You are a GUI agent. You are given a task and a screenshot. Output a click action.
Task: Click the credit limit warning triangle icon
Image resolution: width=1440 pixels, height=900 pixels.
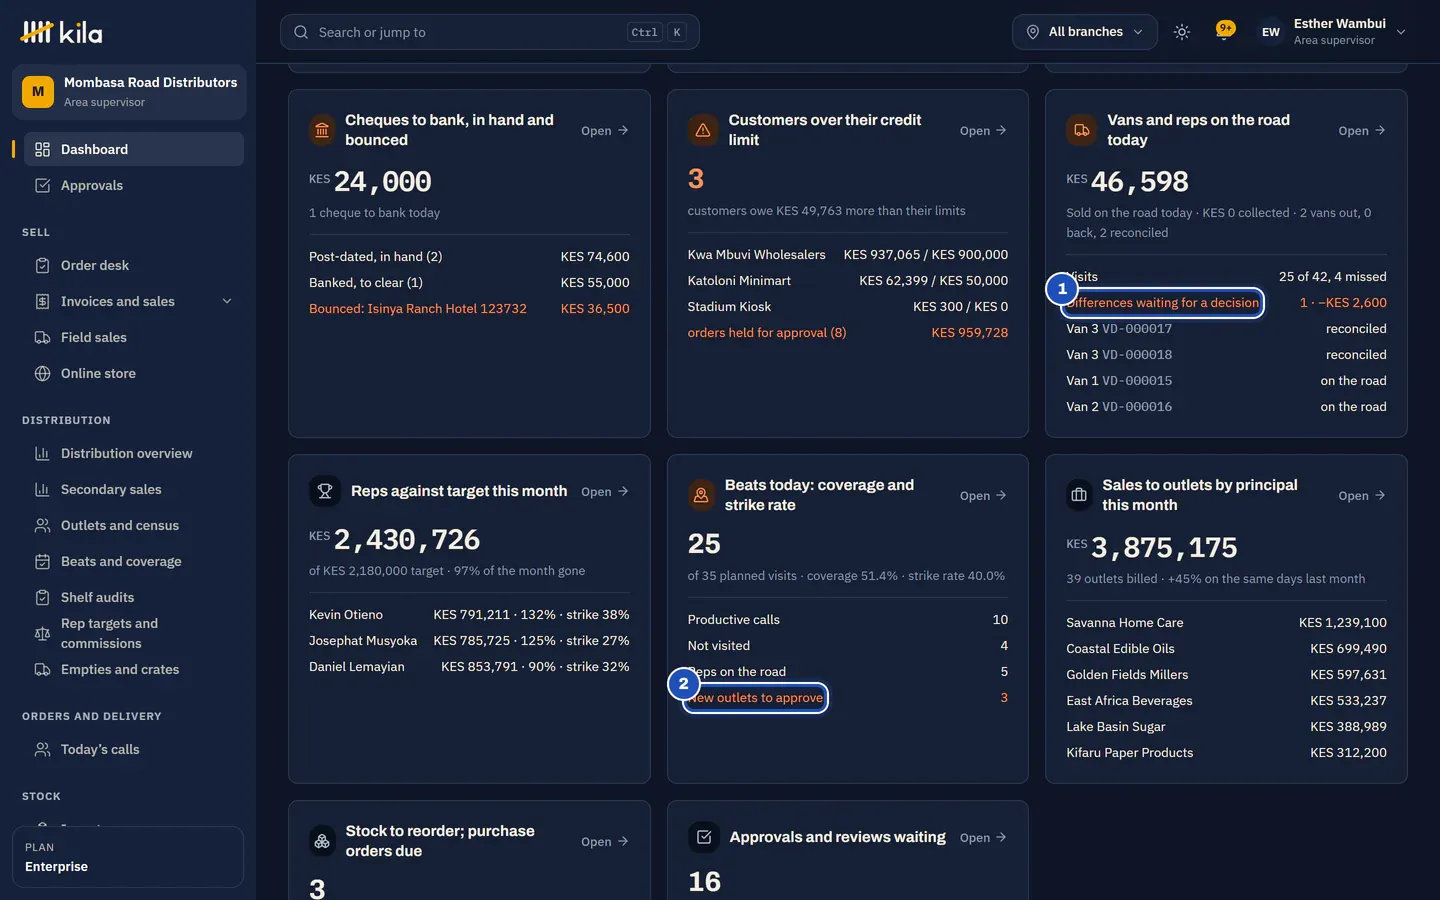(703, 130)
